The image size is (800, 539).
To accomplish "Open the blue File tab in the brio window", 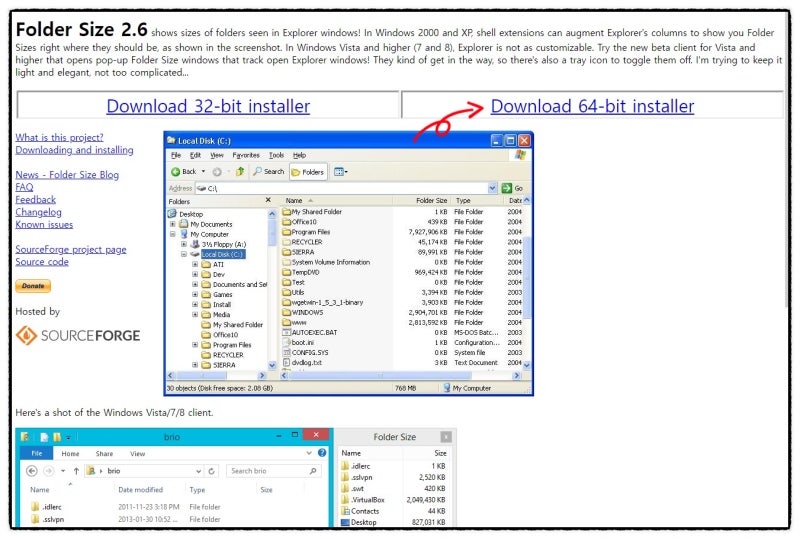I will [37, 453].
